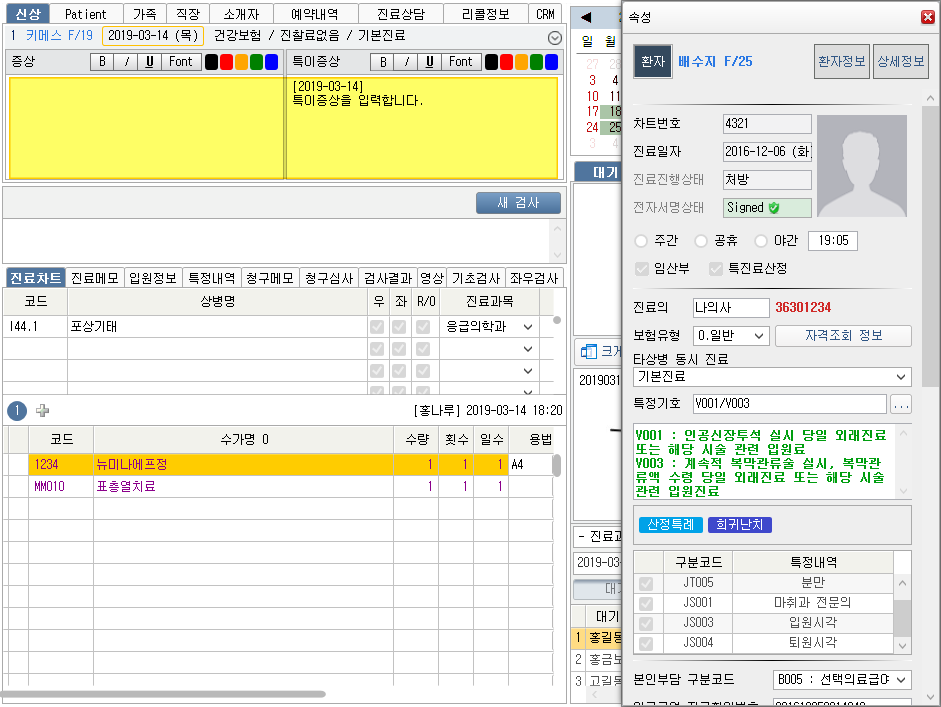This screenshot has height=707, width=941.
Task: Click the gray plus icon to add prescription
Action: (42, 410)
